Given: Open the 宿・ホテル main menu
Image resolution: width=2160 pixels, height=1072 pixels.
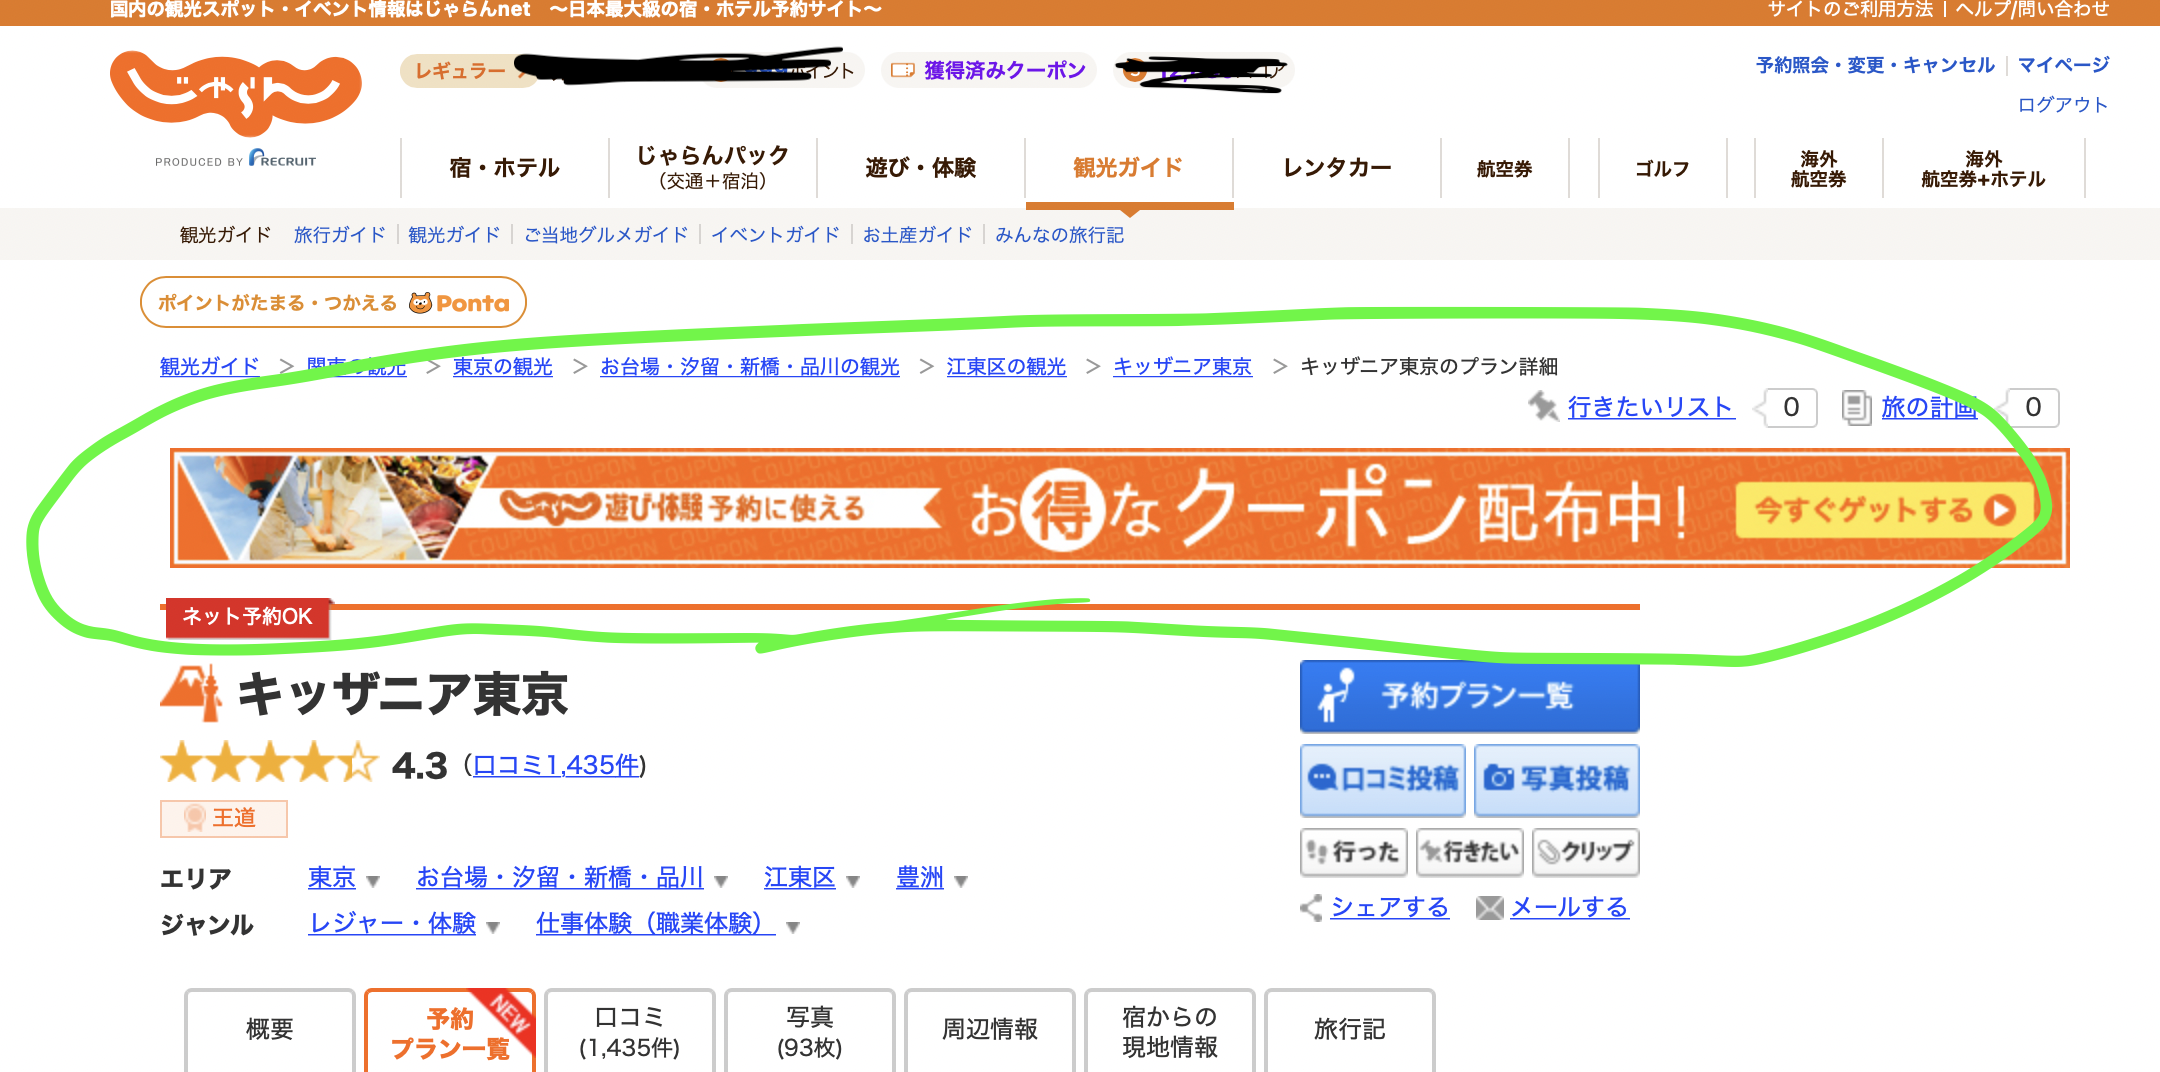Looking at the screenshot, I should pos(505,168).
